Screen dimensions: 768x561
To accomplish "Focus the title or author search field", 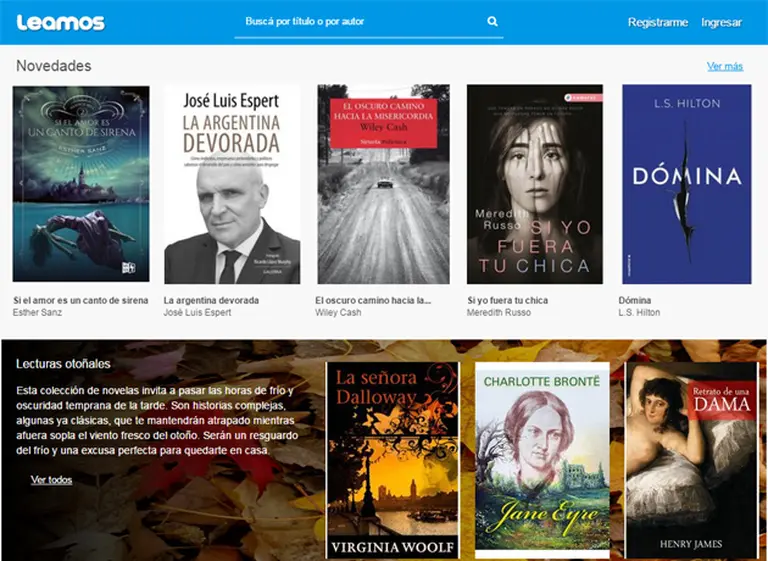I will pyautogui.click(x=368, y=22).
